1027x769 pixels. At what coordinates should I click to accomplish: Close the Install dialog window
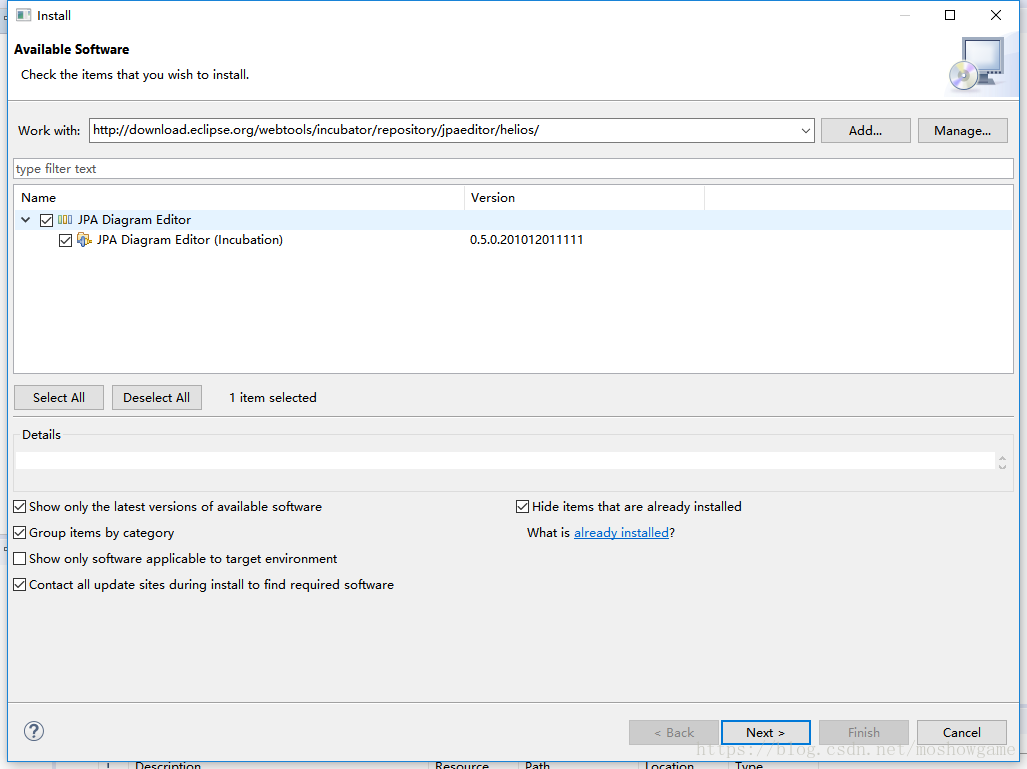[996, 15]
